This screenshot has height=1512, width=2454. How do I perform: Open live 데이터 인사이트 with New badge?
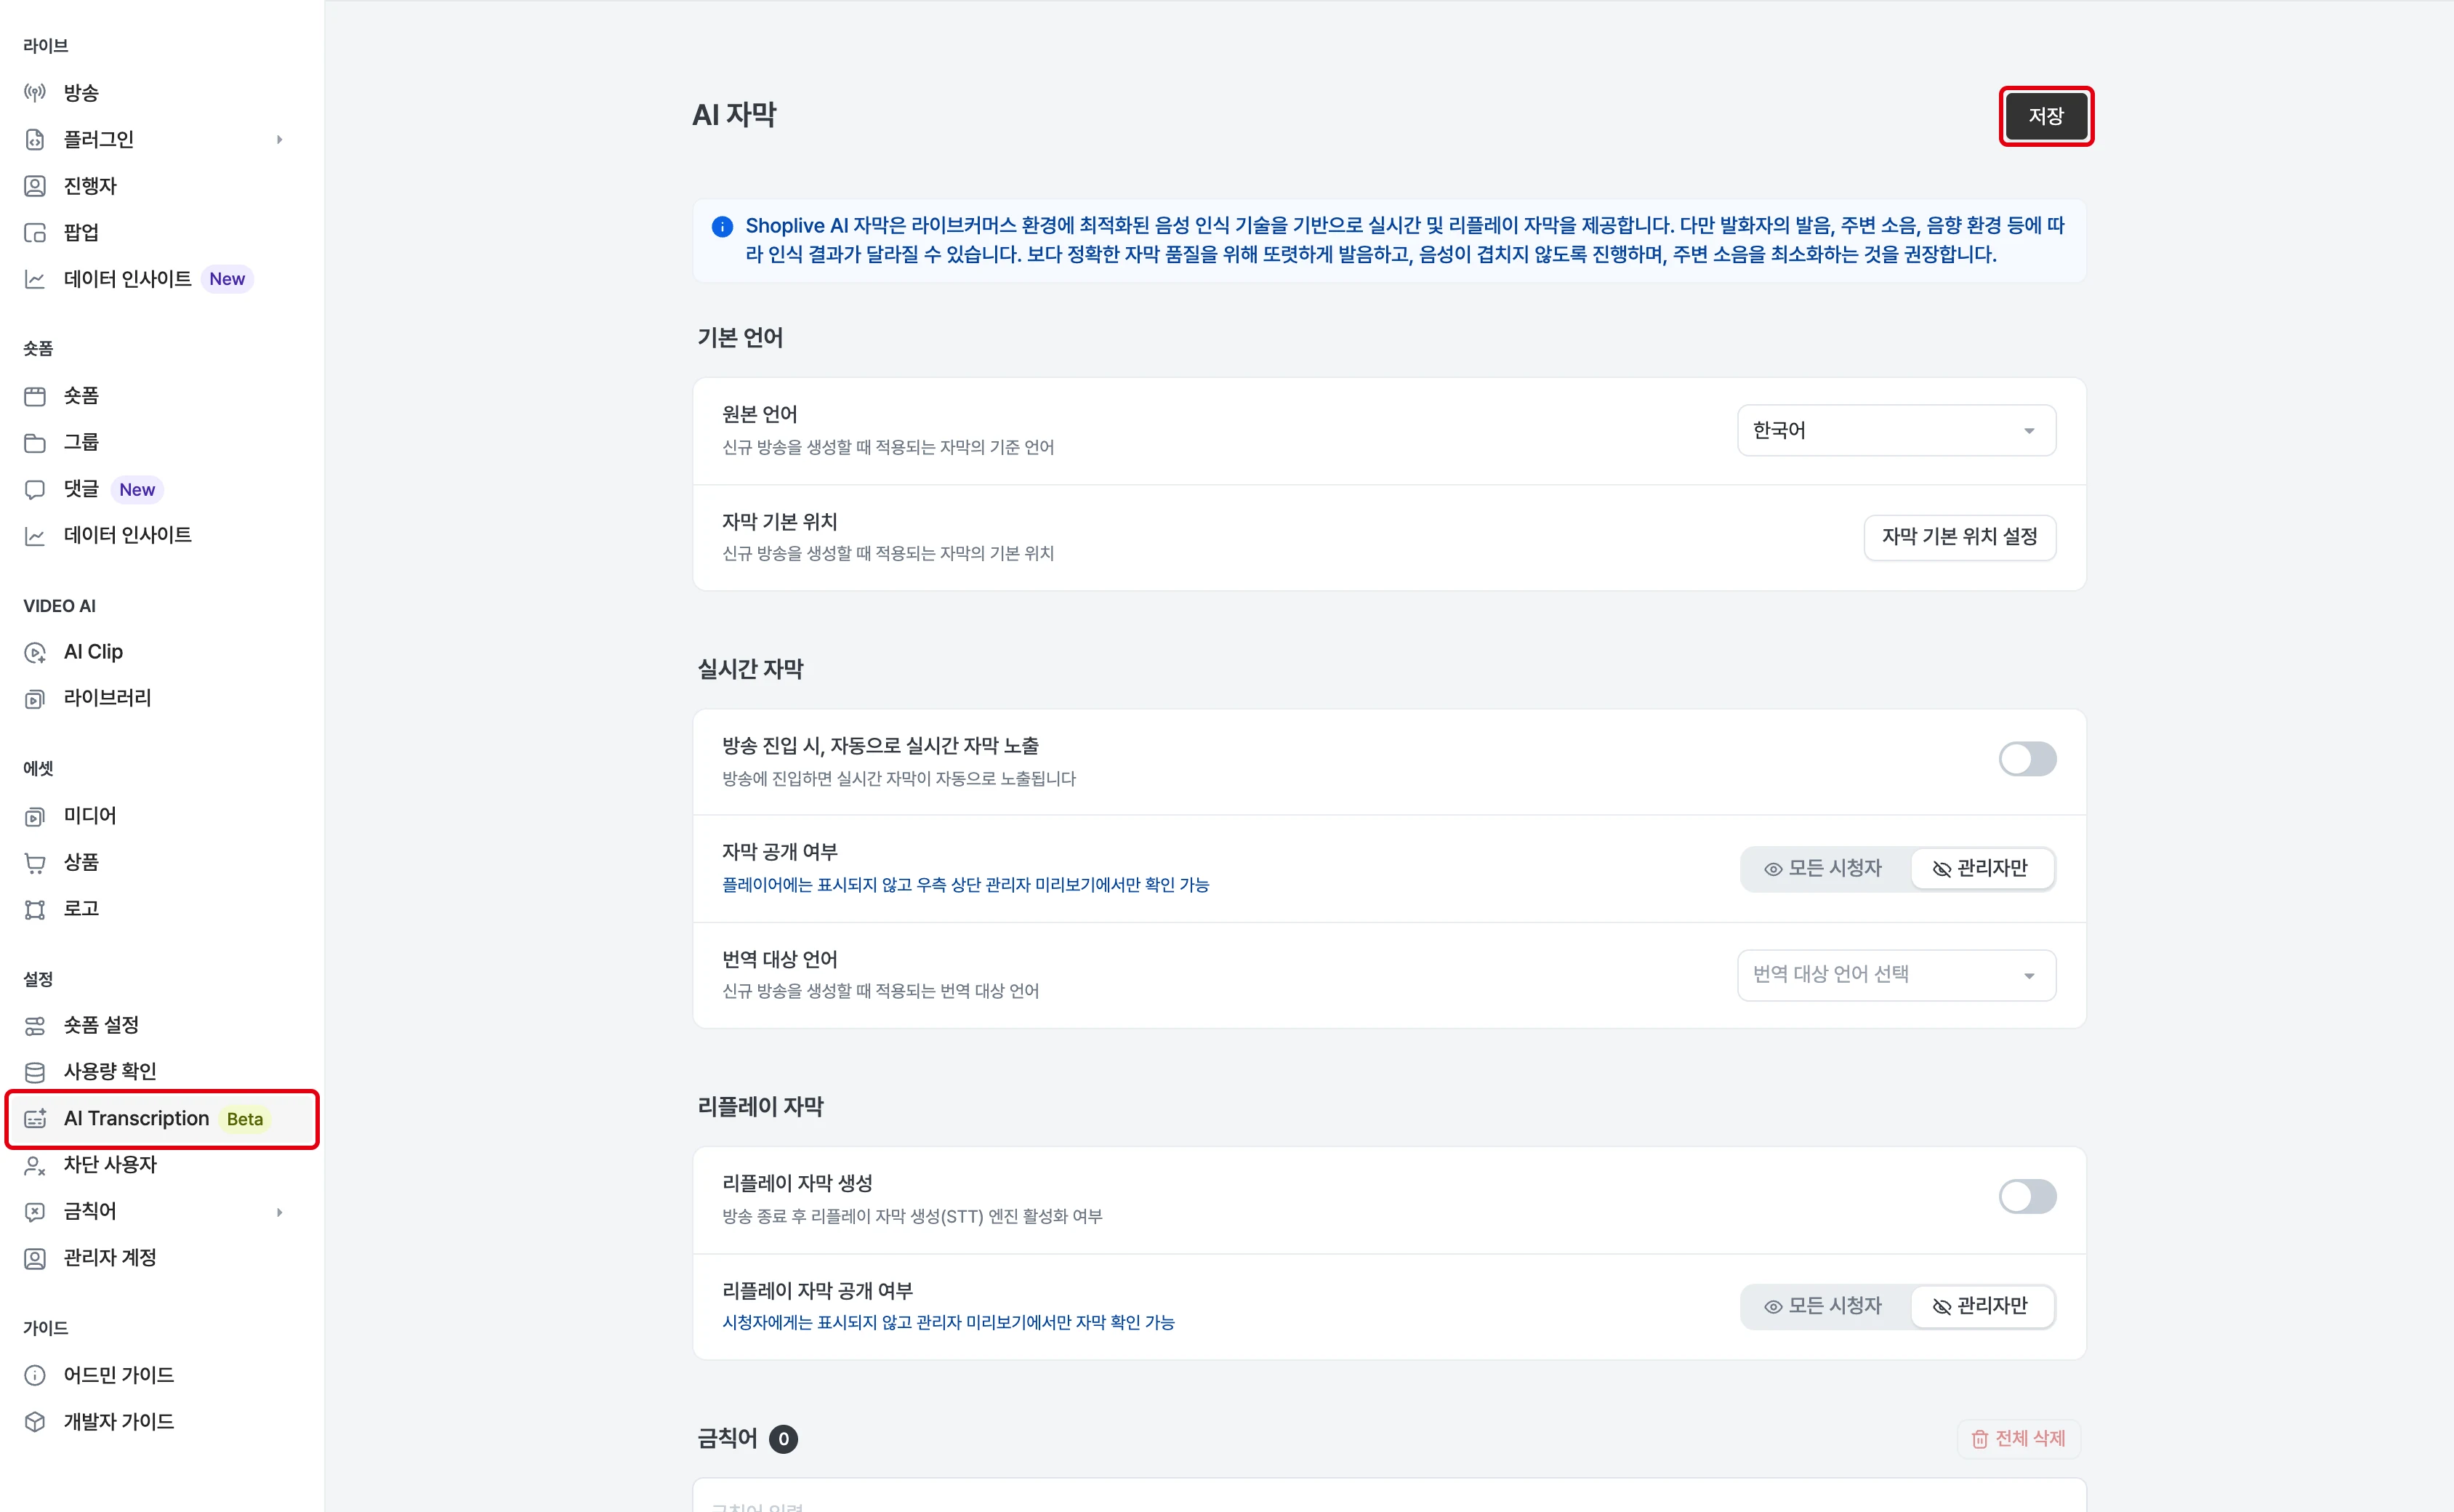click(x=138, y=279)
